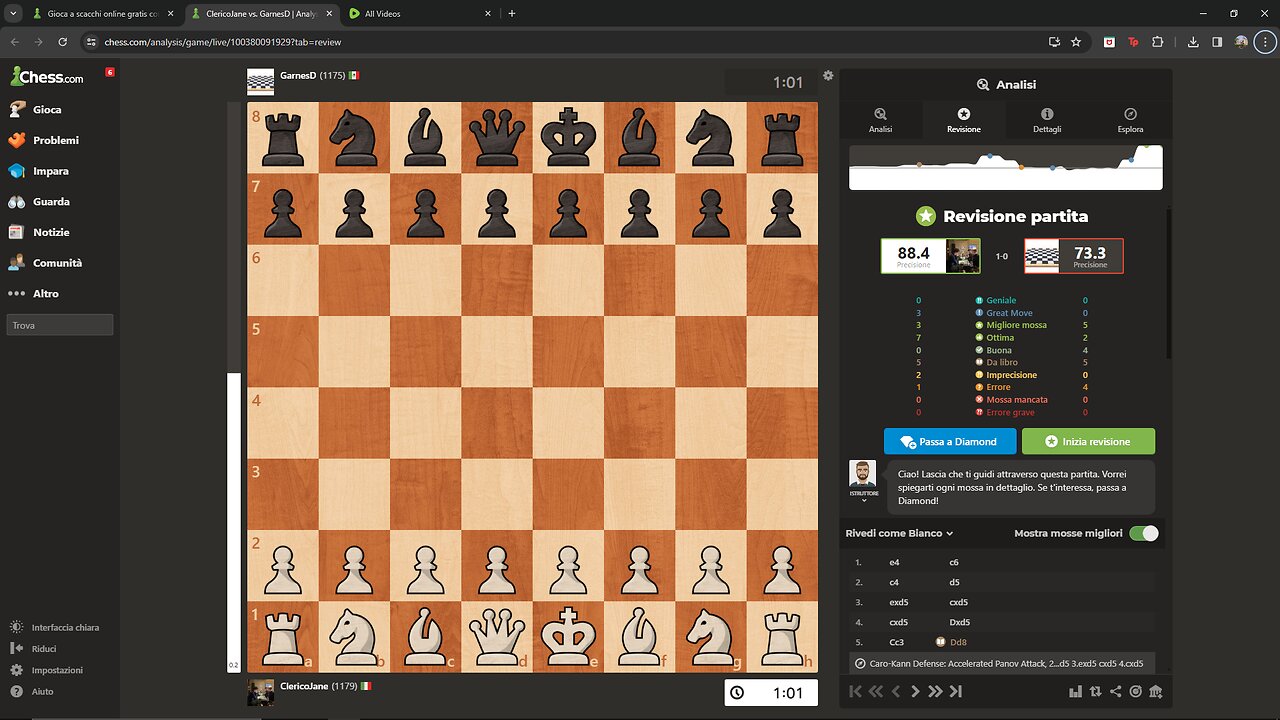Click the black queen on d8
The height and width of the screenshot is (720, 1280).
[497, 138]
